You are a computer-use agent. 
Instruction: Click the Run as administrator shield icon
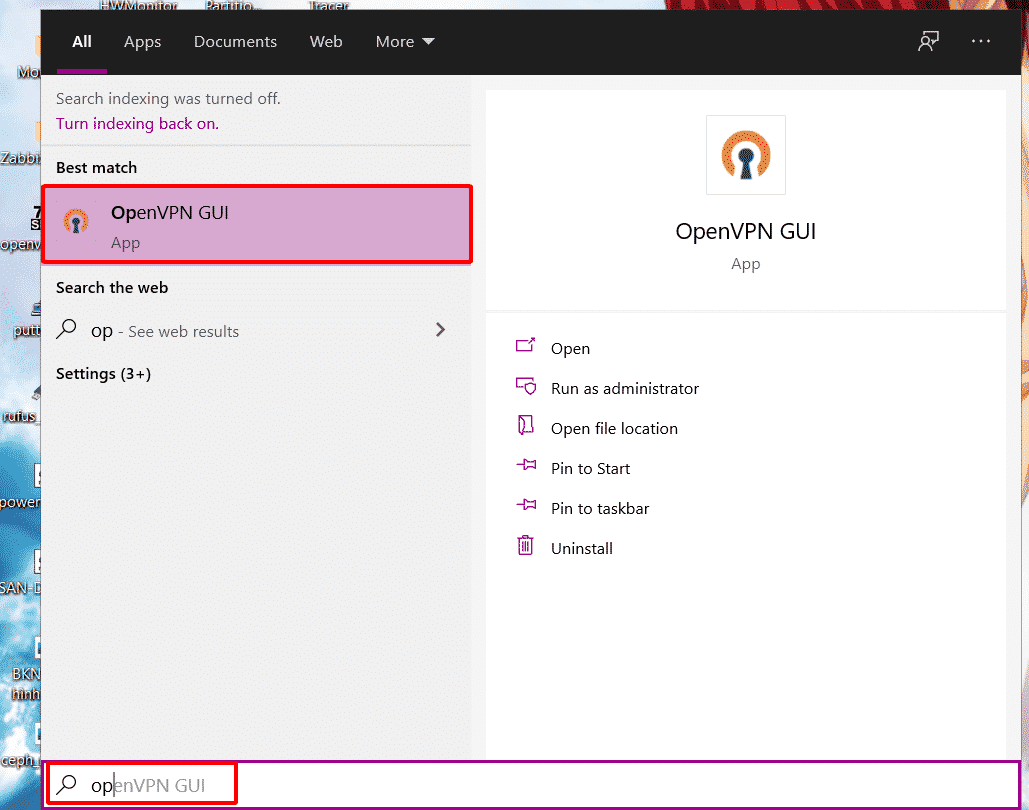click(526, 387)
